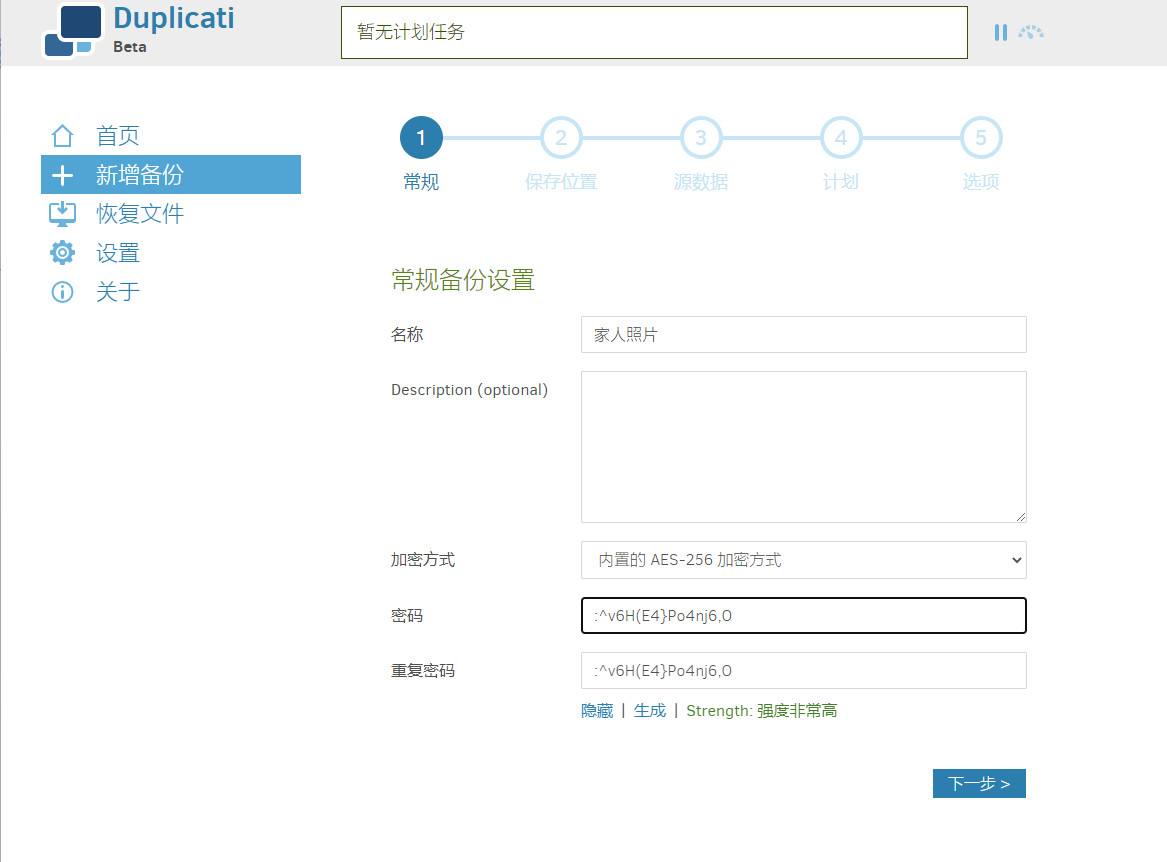Go to step 2 保存位置
This screenshot has width=1167, height=862.
560,139
